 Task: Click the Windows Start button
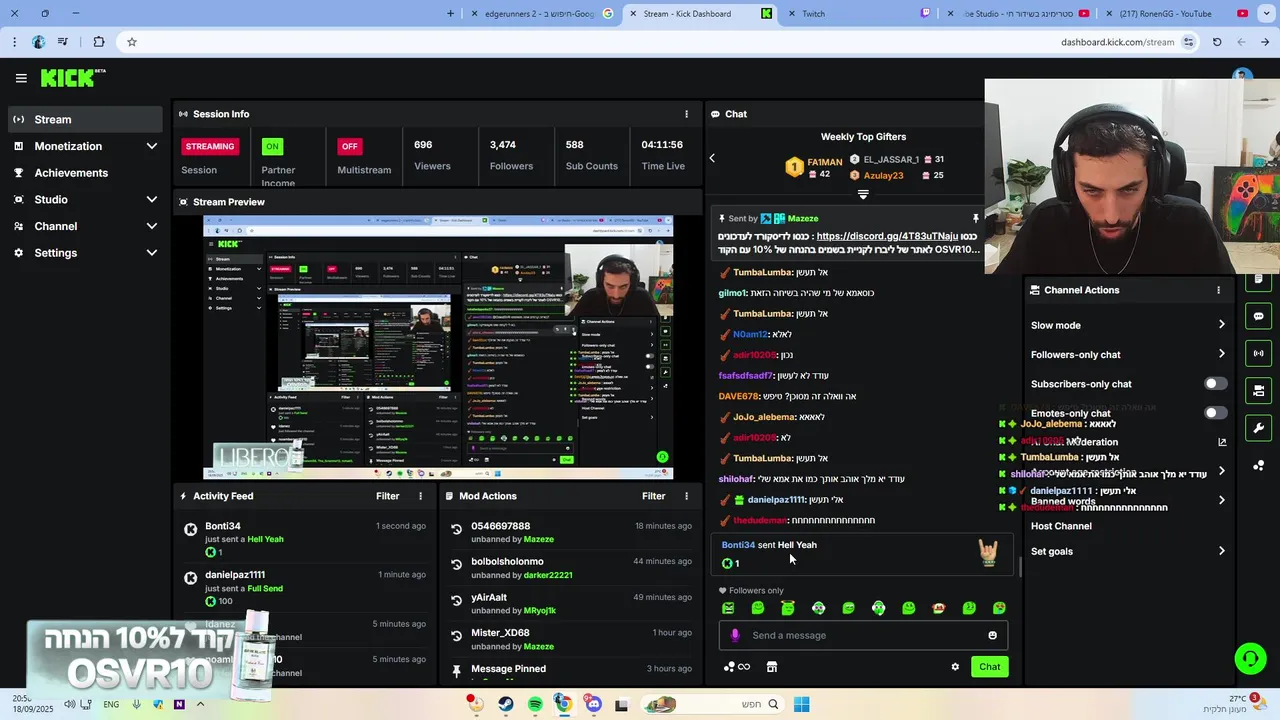pos(801,704)
